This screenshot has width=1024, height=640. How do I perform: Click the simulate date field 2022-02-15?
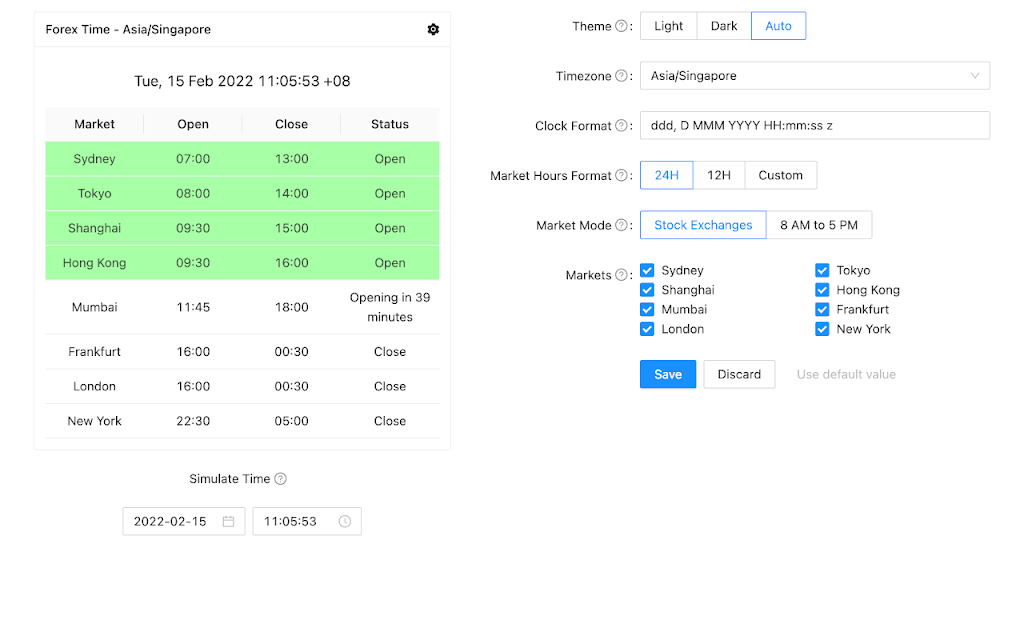(184, 521)
